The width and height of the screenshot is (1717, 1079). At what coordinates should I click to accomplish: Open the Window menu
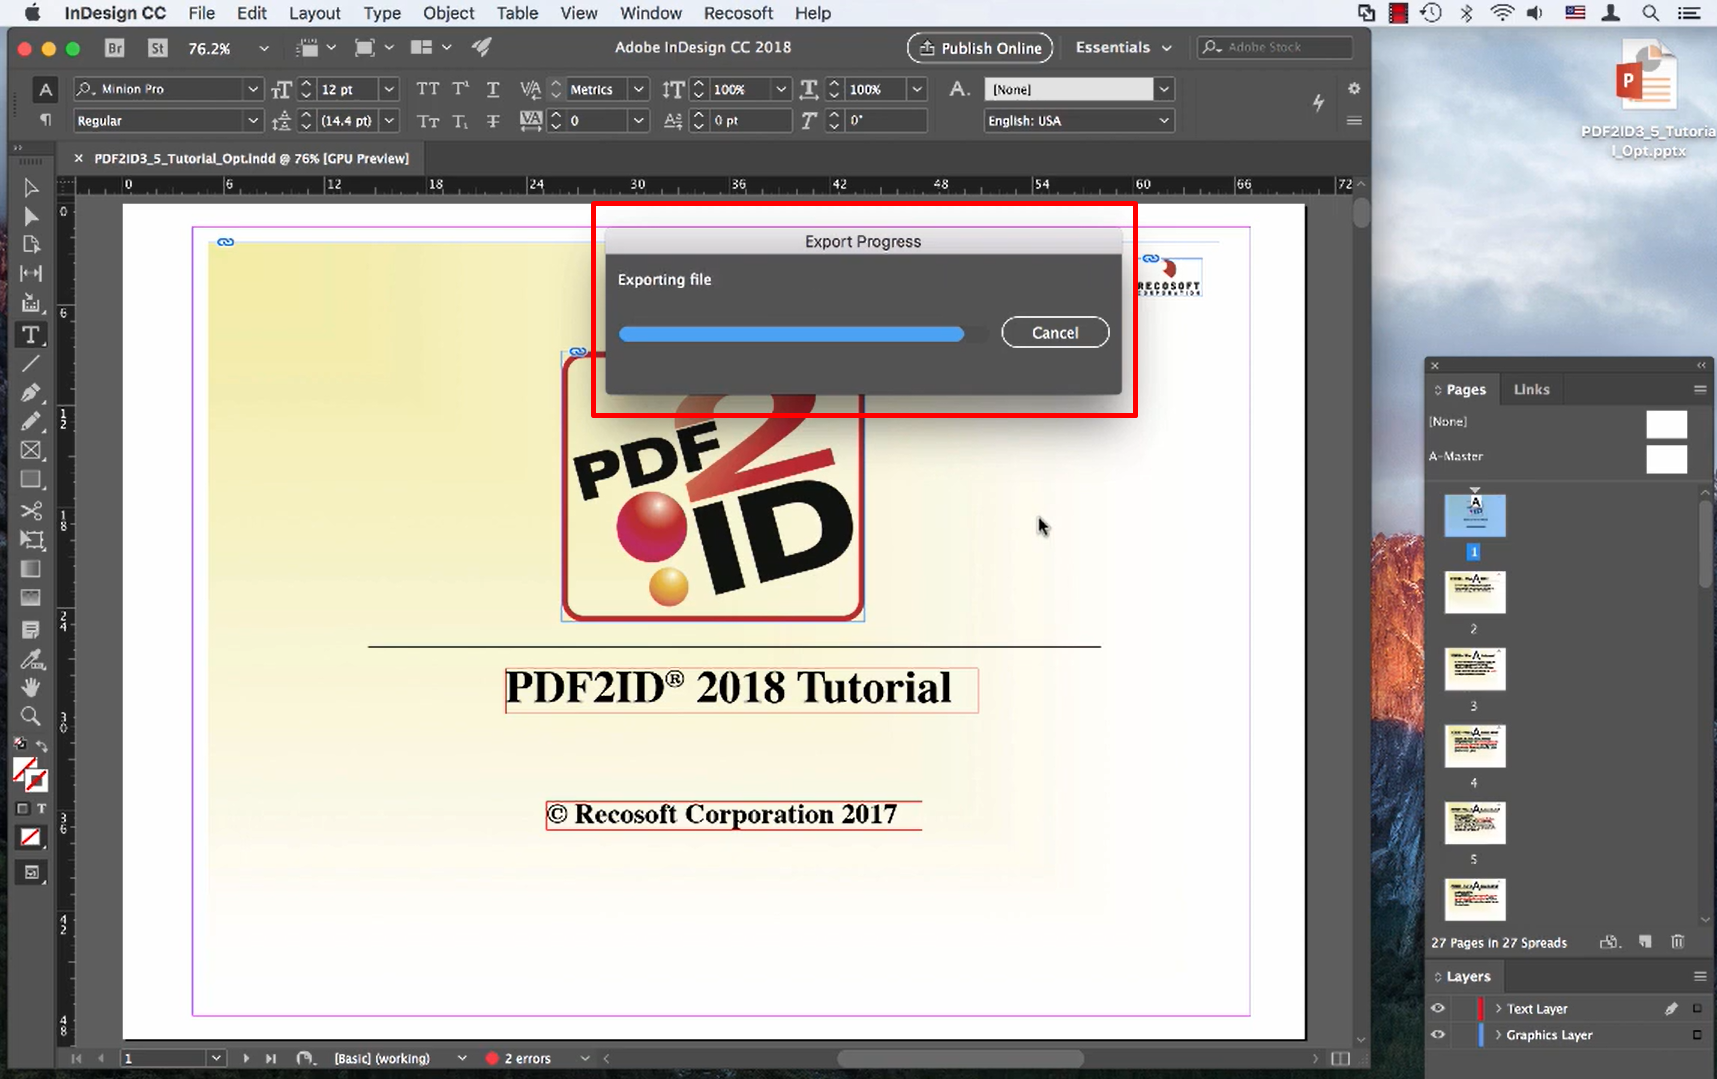pos(651,13)
